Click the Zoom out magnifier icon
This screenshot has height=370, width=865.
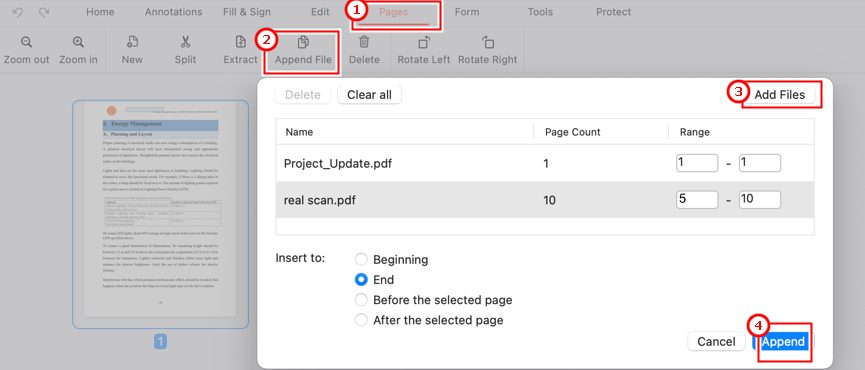click(26, 42)
